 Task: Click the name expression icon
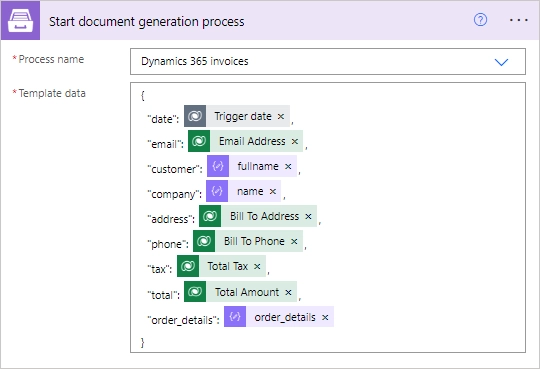coord(217,191)
